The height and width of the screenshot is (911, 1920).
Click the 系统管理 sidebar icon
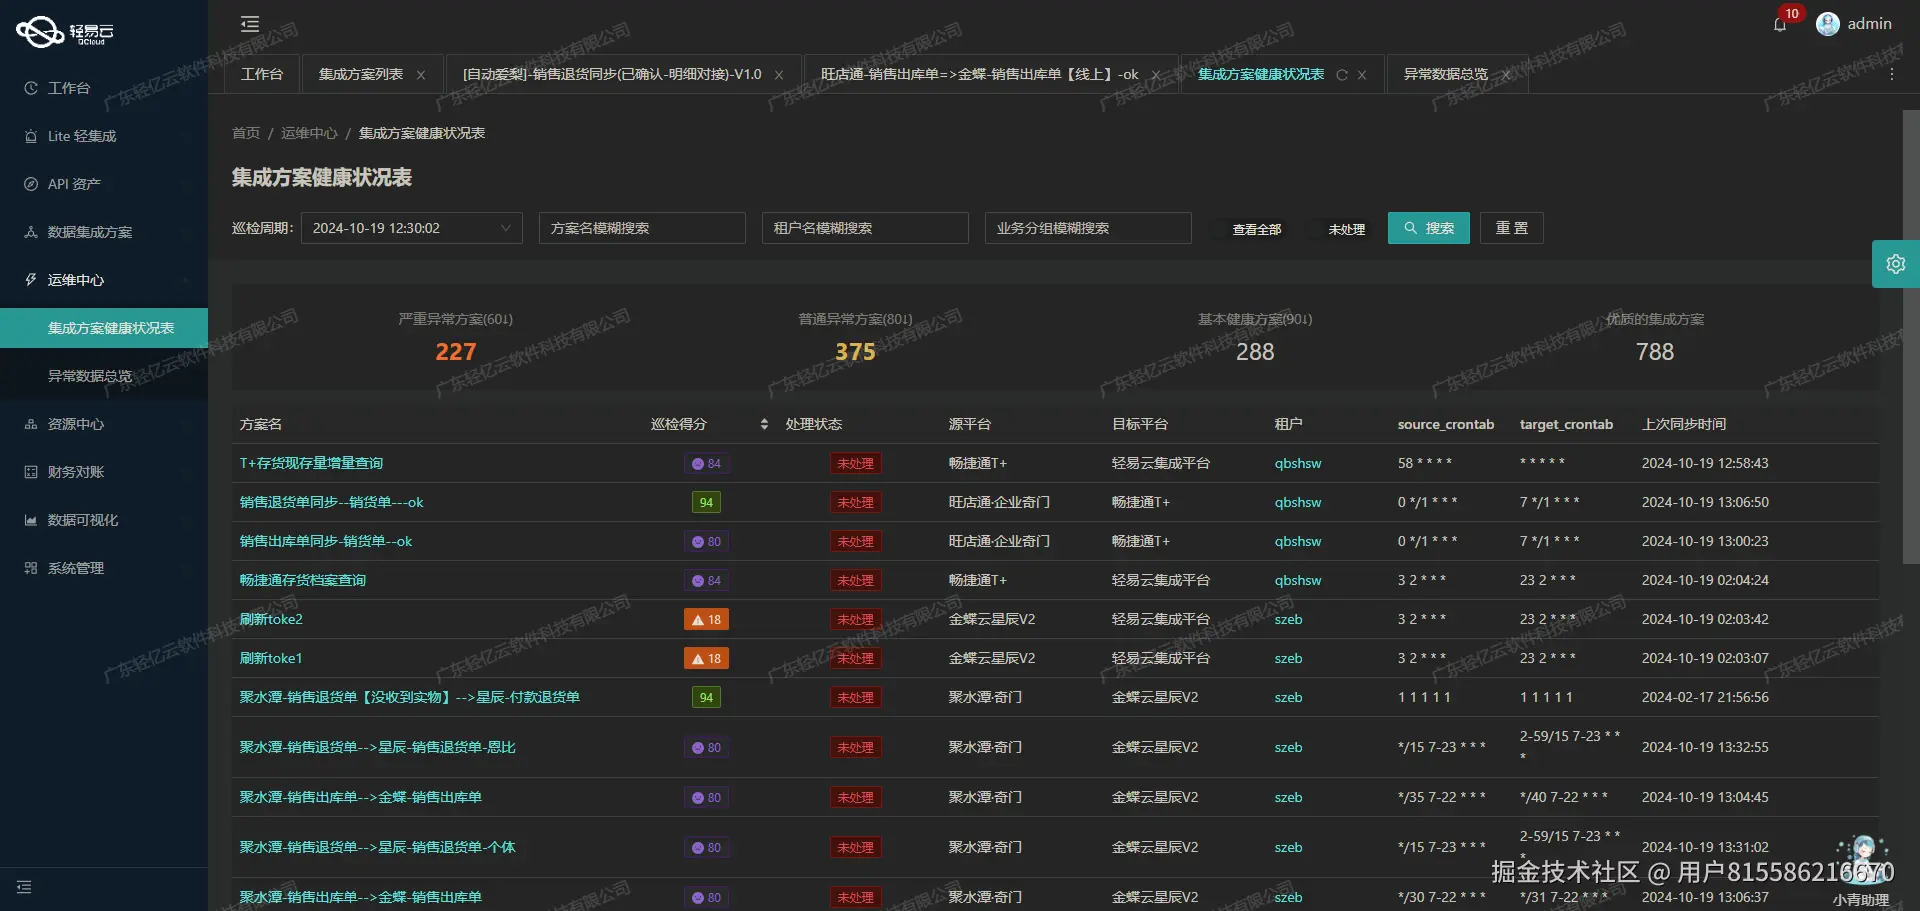click(74, 567)
